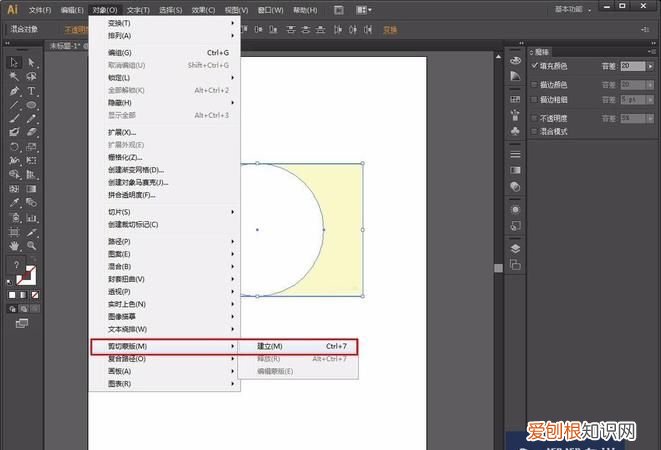
Task: Enable the 不透明度 checkbox
Action: [x=534, y=118]
